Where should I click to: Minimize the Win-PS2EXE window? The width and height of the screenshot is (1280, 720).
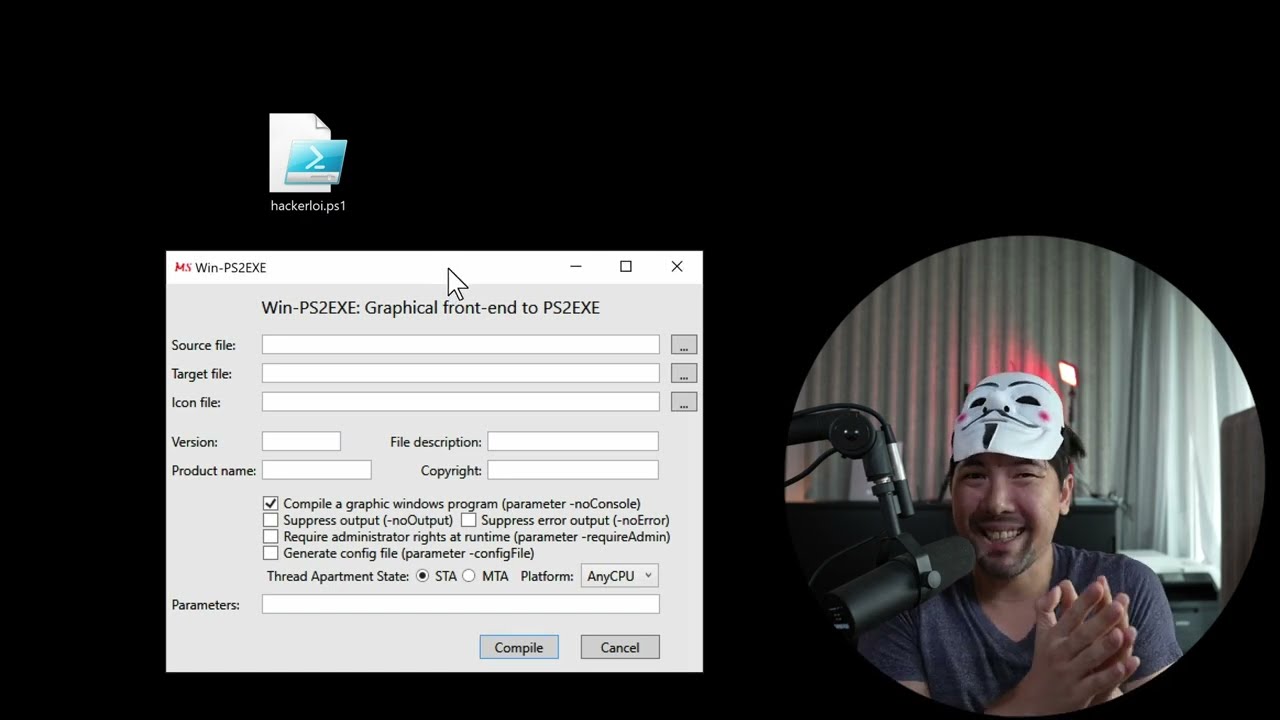pyautogui.click(x=575, y=267)
